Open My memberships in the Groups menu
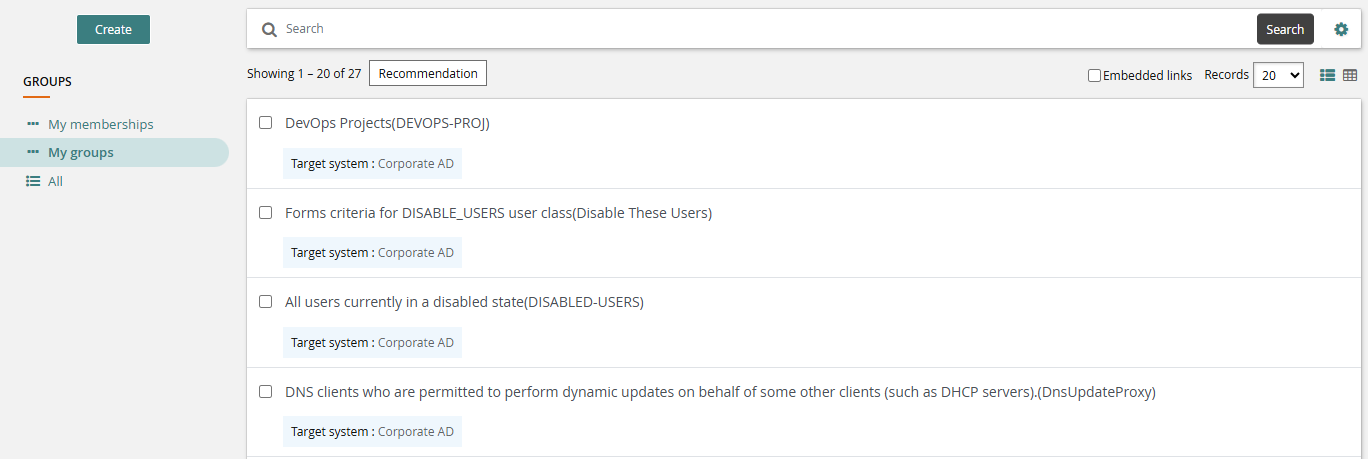The image size is (1368, 459). (x=100, y=124)
